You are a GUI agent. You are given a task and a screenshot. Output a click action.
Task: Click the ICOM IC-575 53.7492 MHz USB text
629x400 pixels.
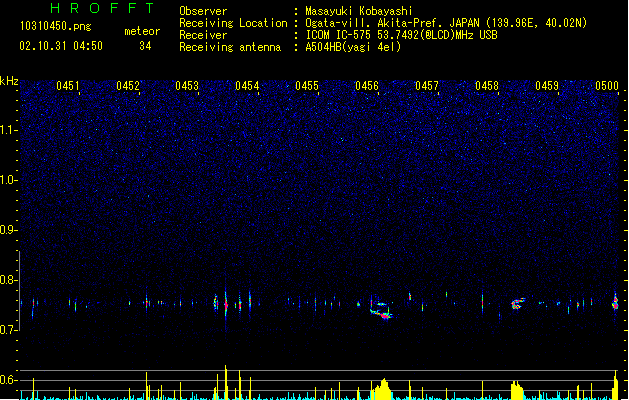click(x=401, y=35)
